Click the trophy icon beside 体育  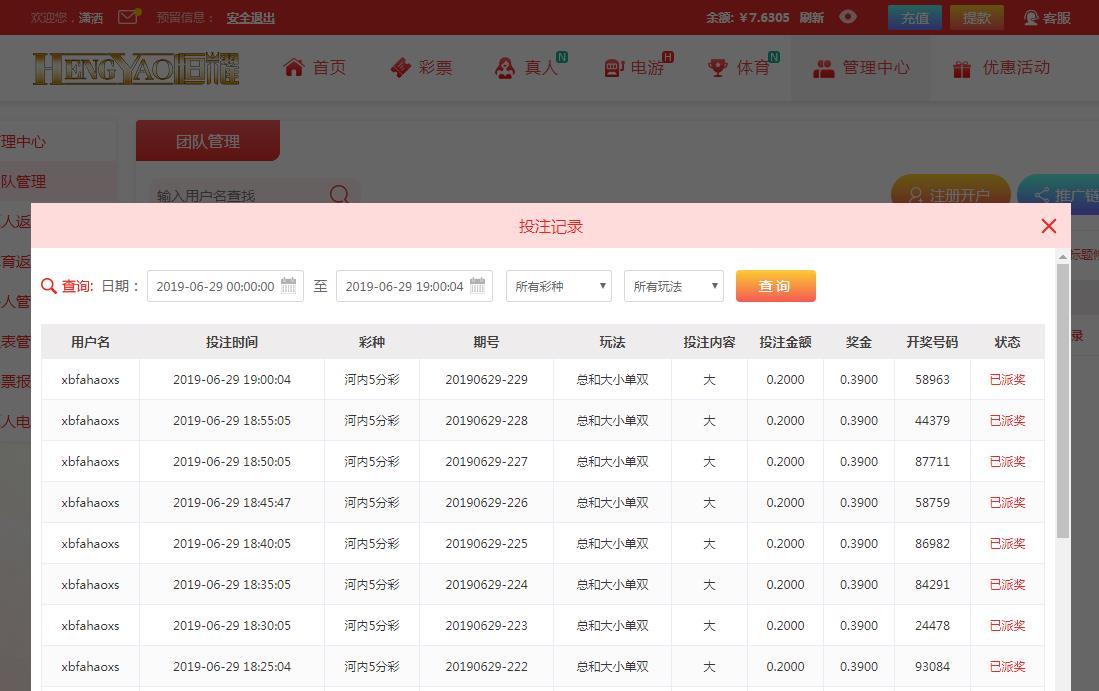point(718,68)
